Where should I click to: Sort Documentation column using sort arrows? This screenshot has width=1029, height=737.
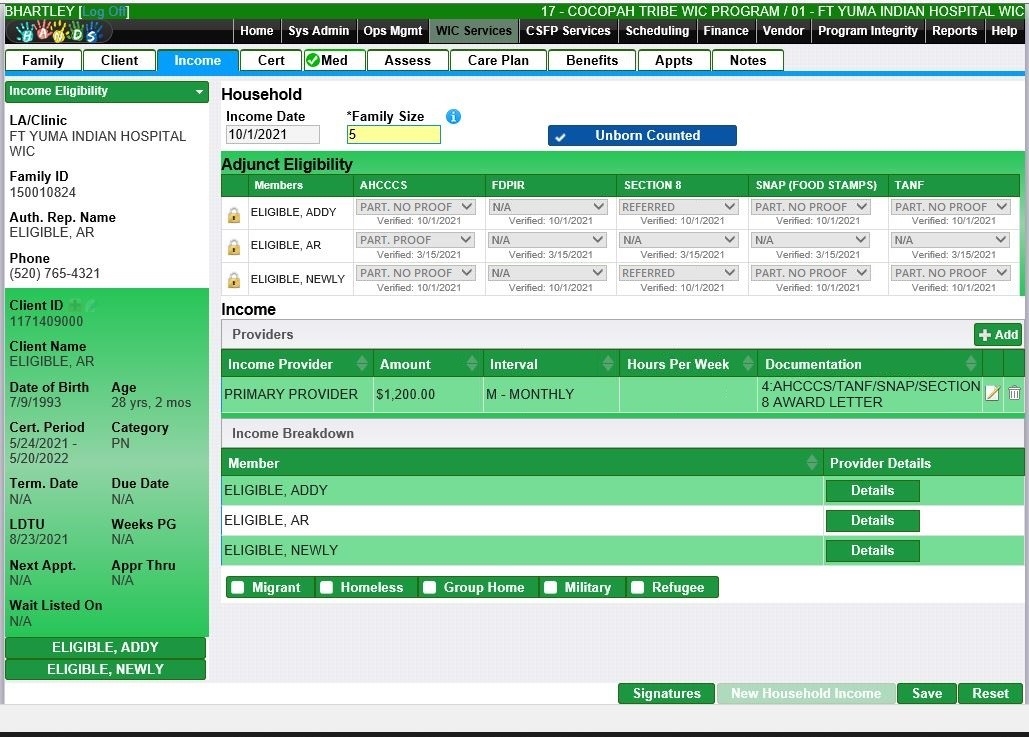970,364
